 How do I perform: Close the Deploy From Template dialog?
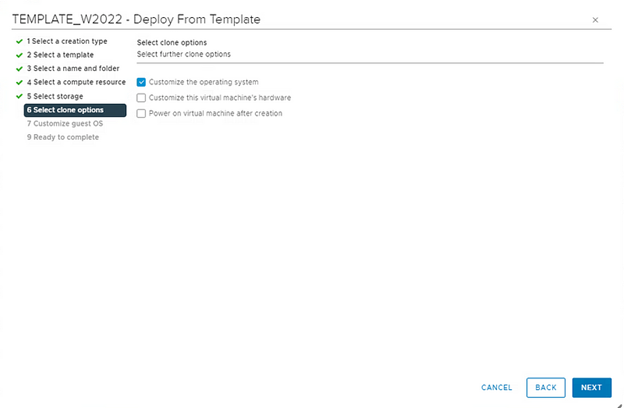pyautogui.click(x=596, y=20)
